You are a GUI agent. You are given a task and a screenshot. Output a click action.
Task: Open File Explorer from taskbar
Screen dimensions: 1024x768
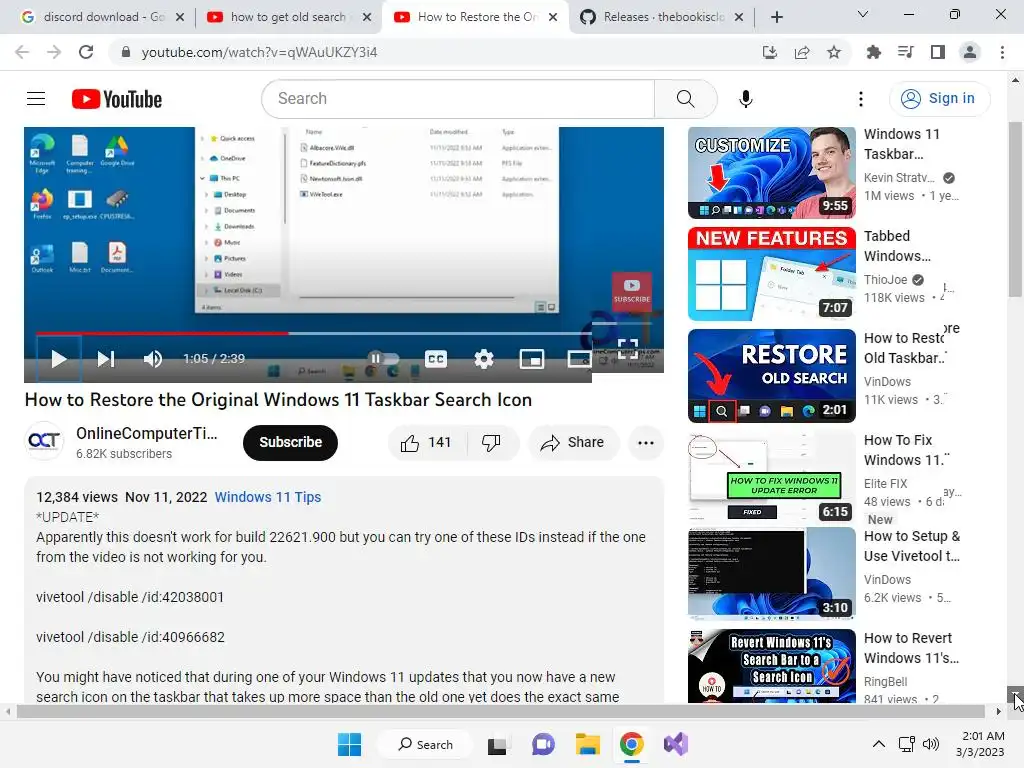(x=588, y=744)
